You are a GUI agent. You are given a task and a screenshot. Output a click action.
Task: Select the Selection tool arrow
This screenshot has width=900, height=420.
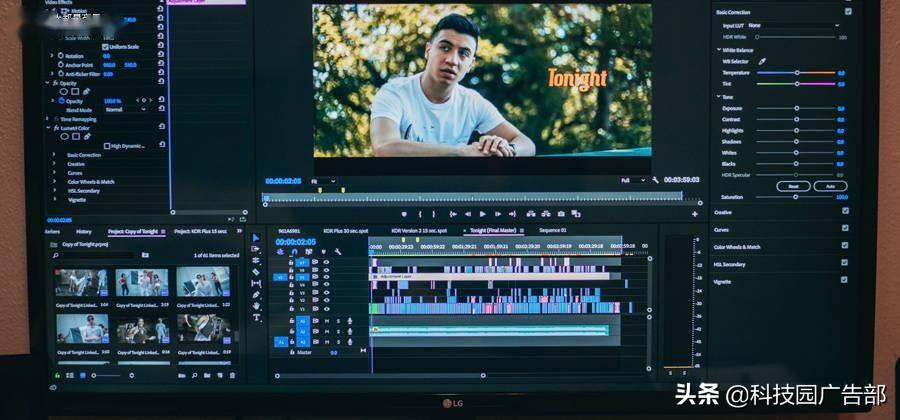click(256, 238)
